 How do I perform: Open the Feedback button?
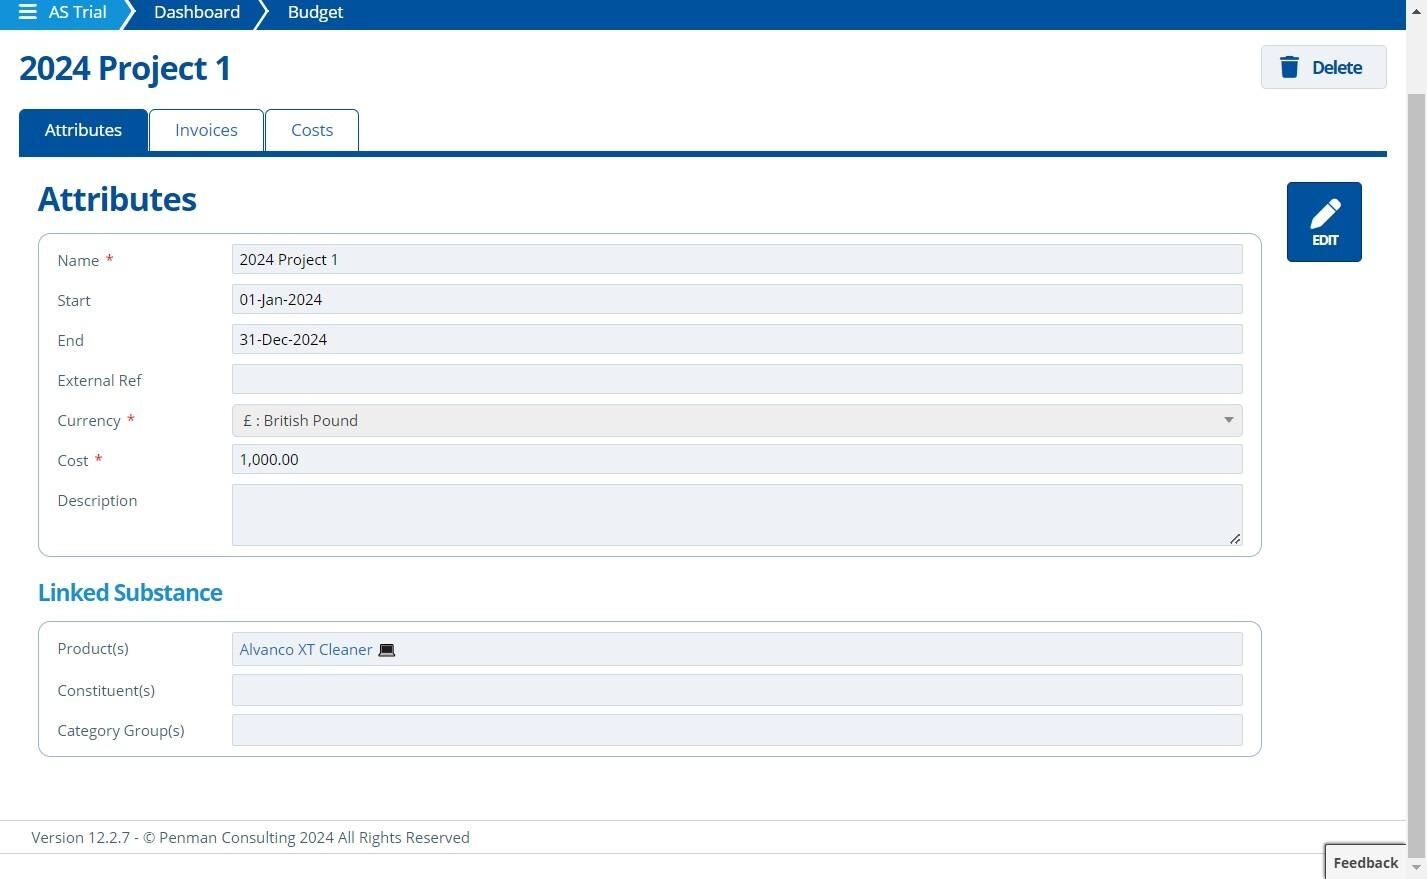point(1365,862)
